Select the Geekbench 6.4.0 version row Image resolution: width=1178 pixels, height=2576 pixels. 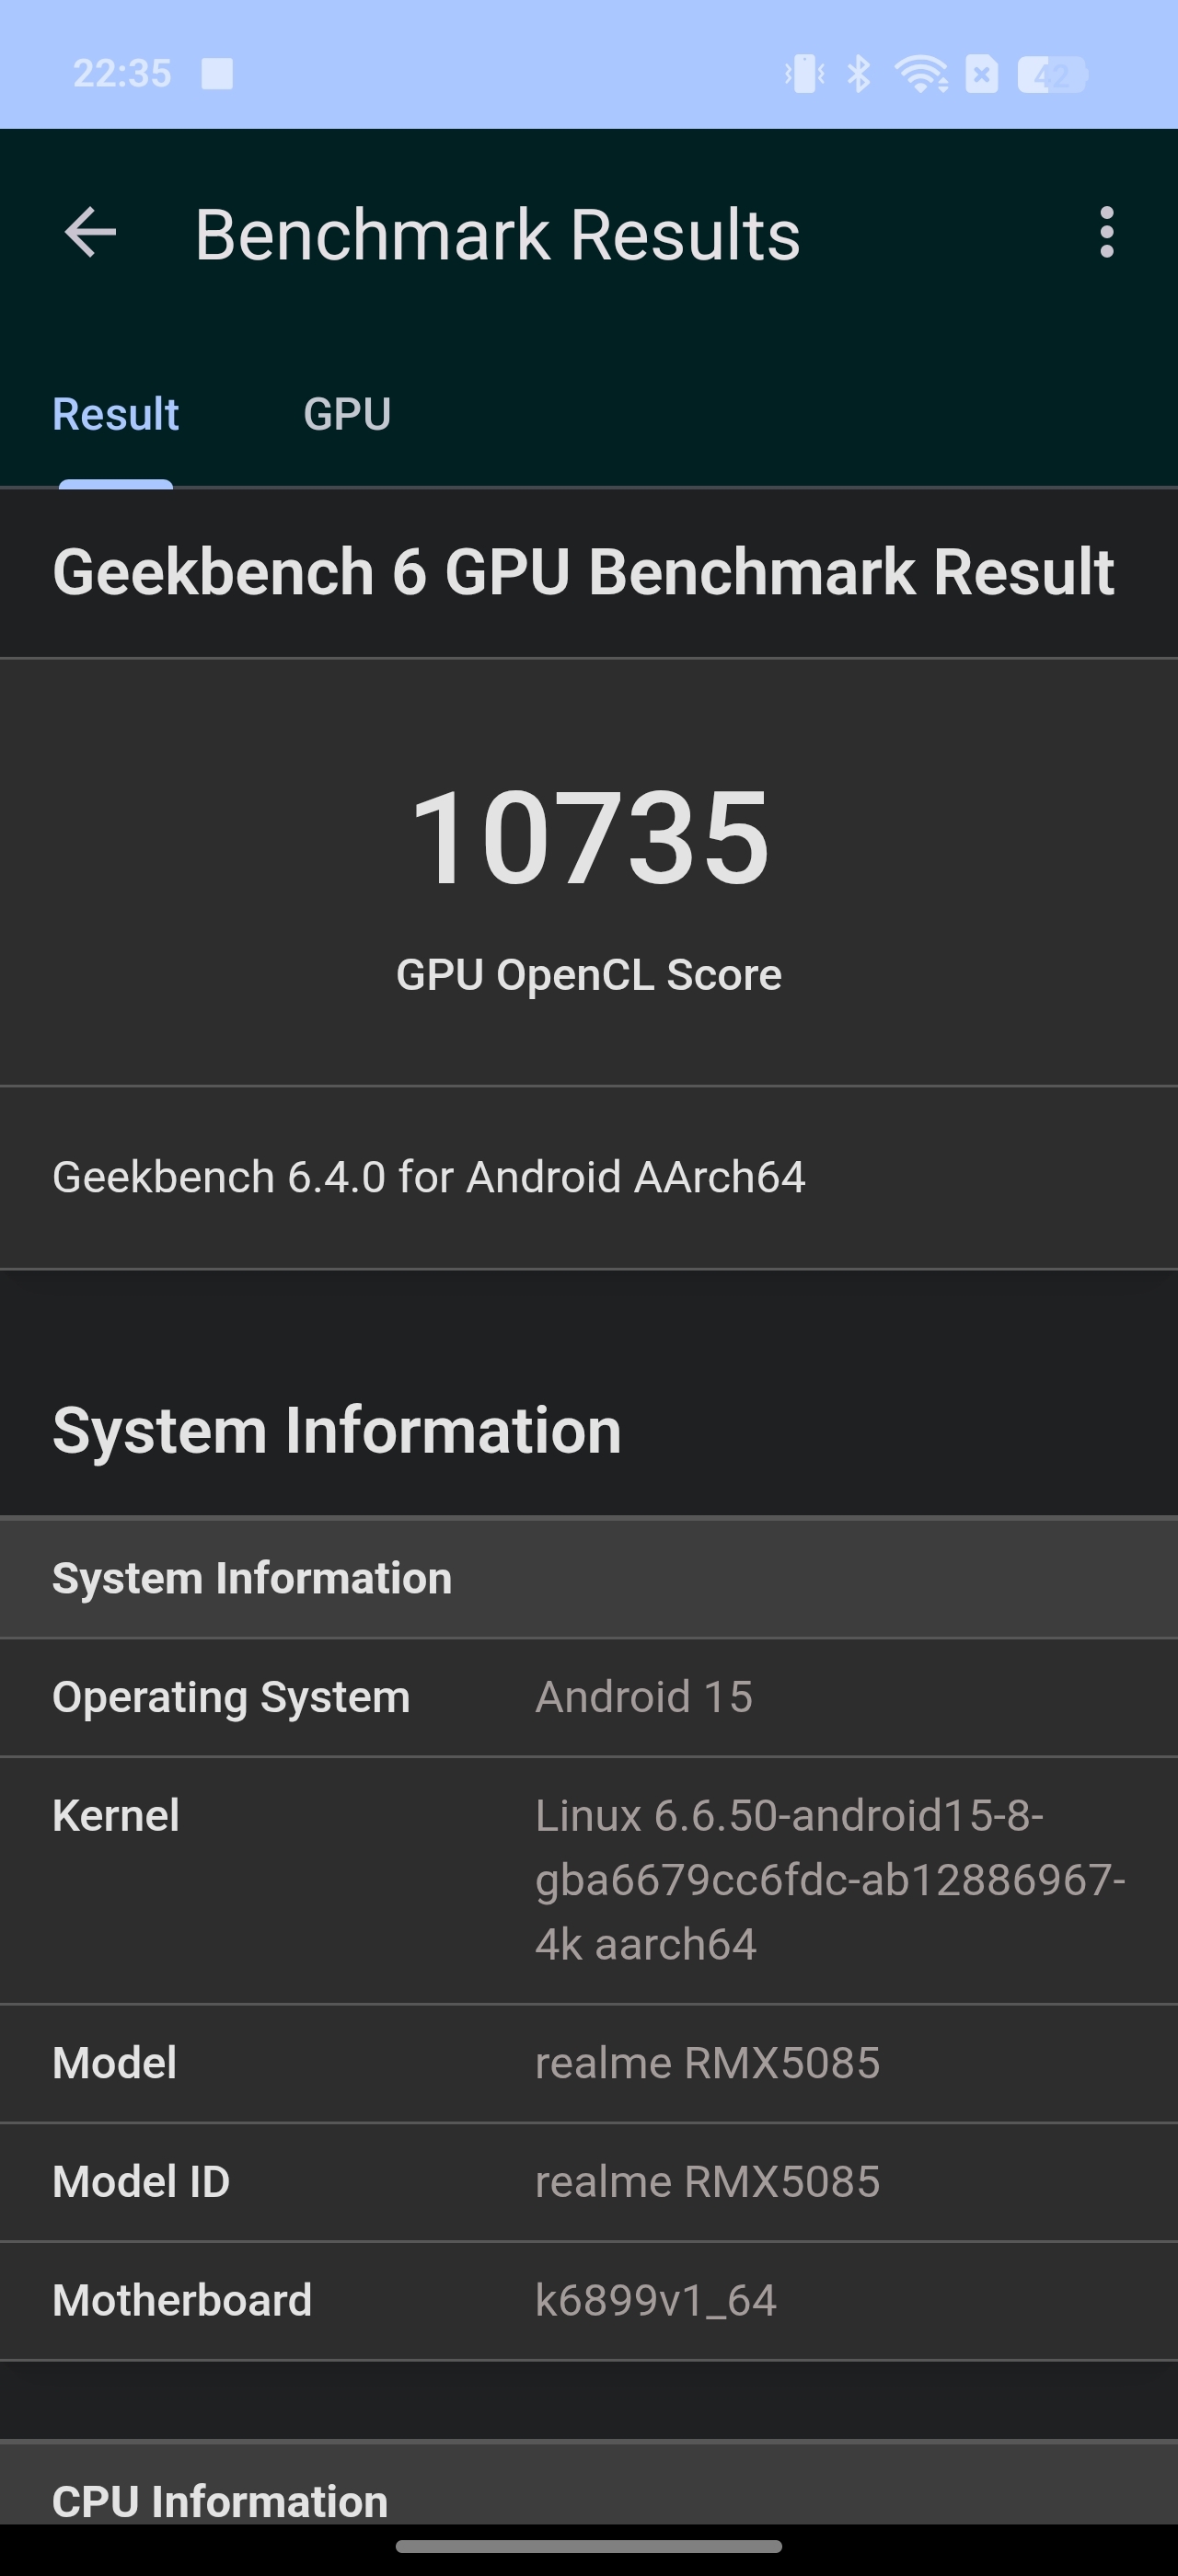click(x=589, y=1178)
